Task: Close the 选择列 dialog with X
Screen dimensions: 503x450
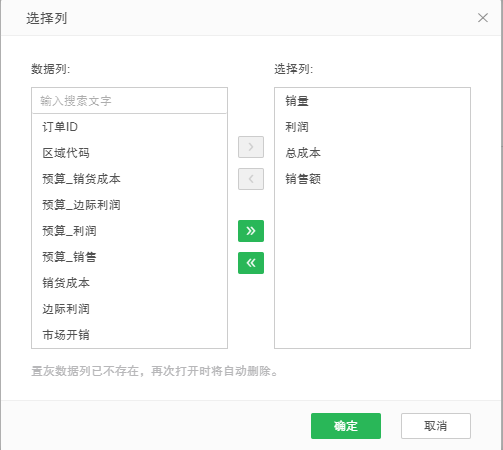Action: 483,18
